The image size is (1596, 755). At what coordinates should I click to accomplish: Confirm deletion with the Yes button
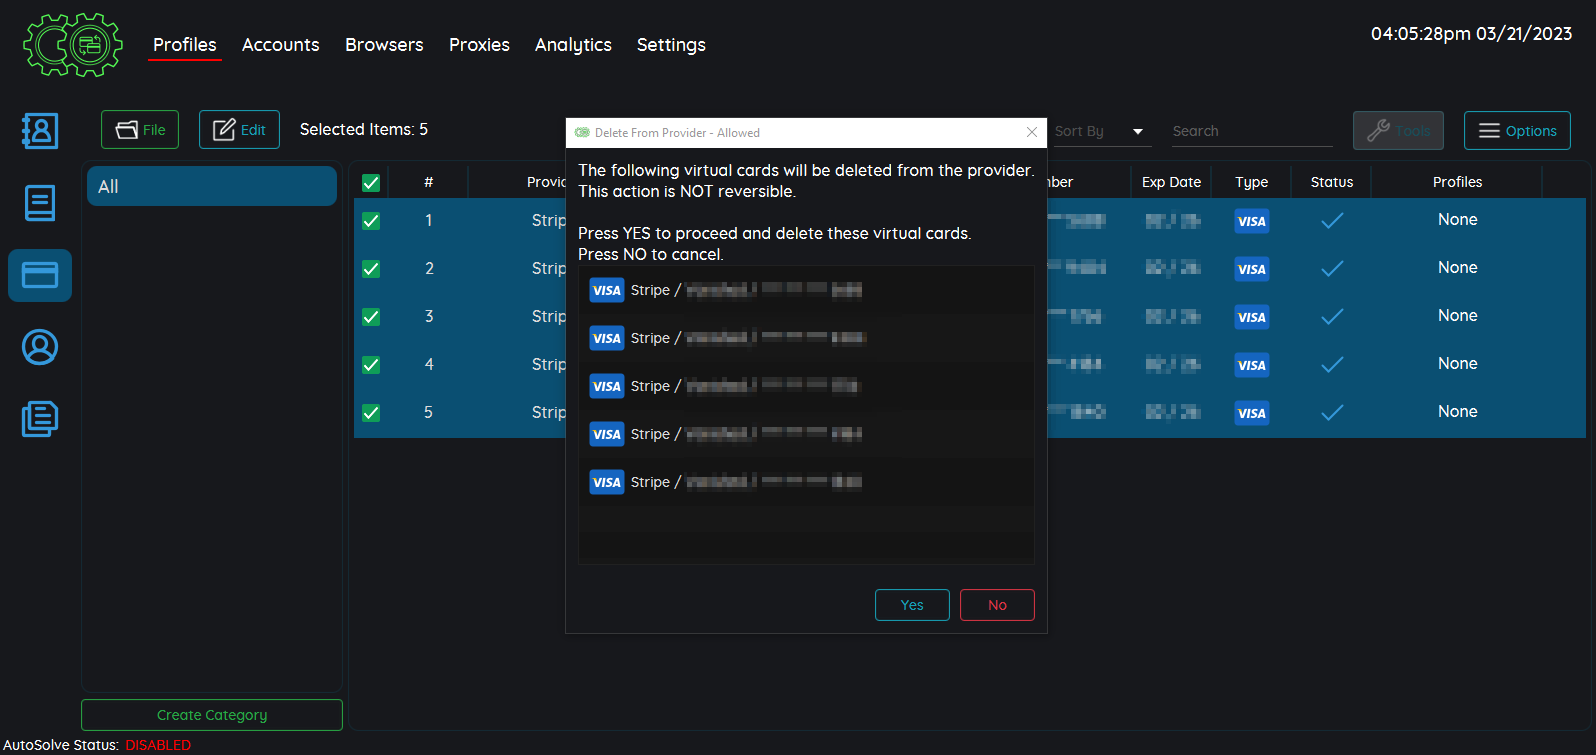coord(912,605)
